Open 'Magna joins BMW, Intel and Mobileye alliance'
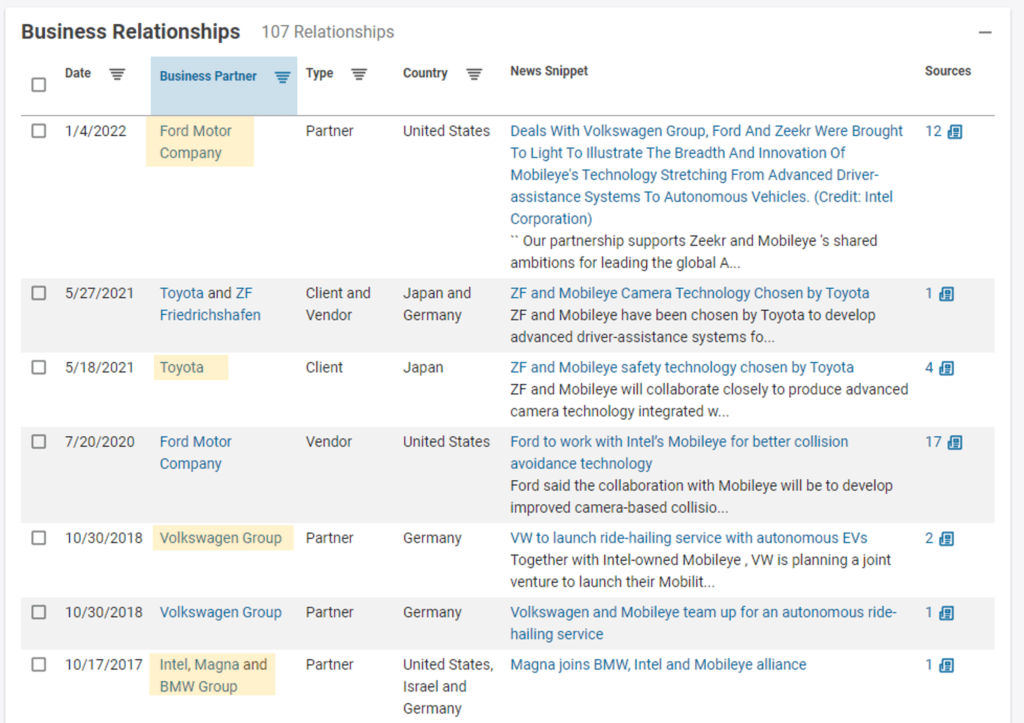This screenshot has height=723, width=1024. (x=658, y=665)
